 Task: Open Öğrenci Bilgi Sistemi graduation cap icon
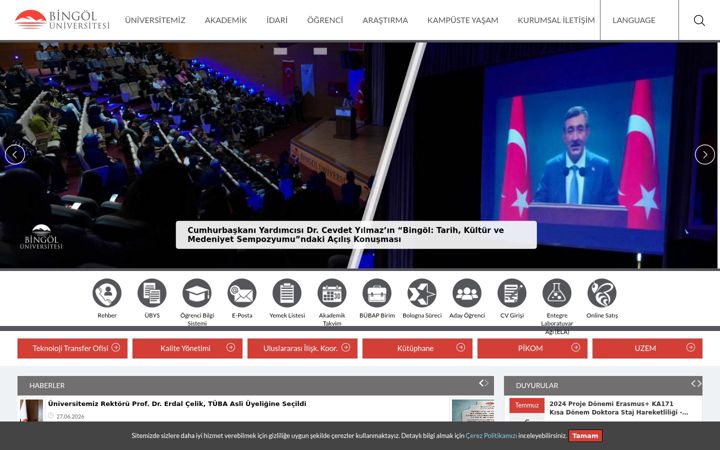pos(197,293)
